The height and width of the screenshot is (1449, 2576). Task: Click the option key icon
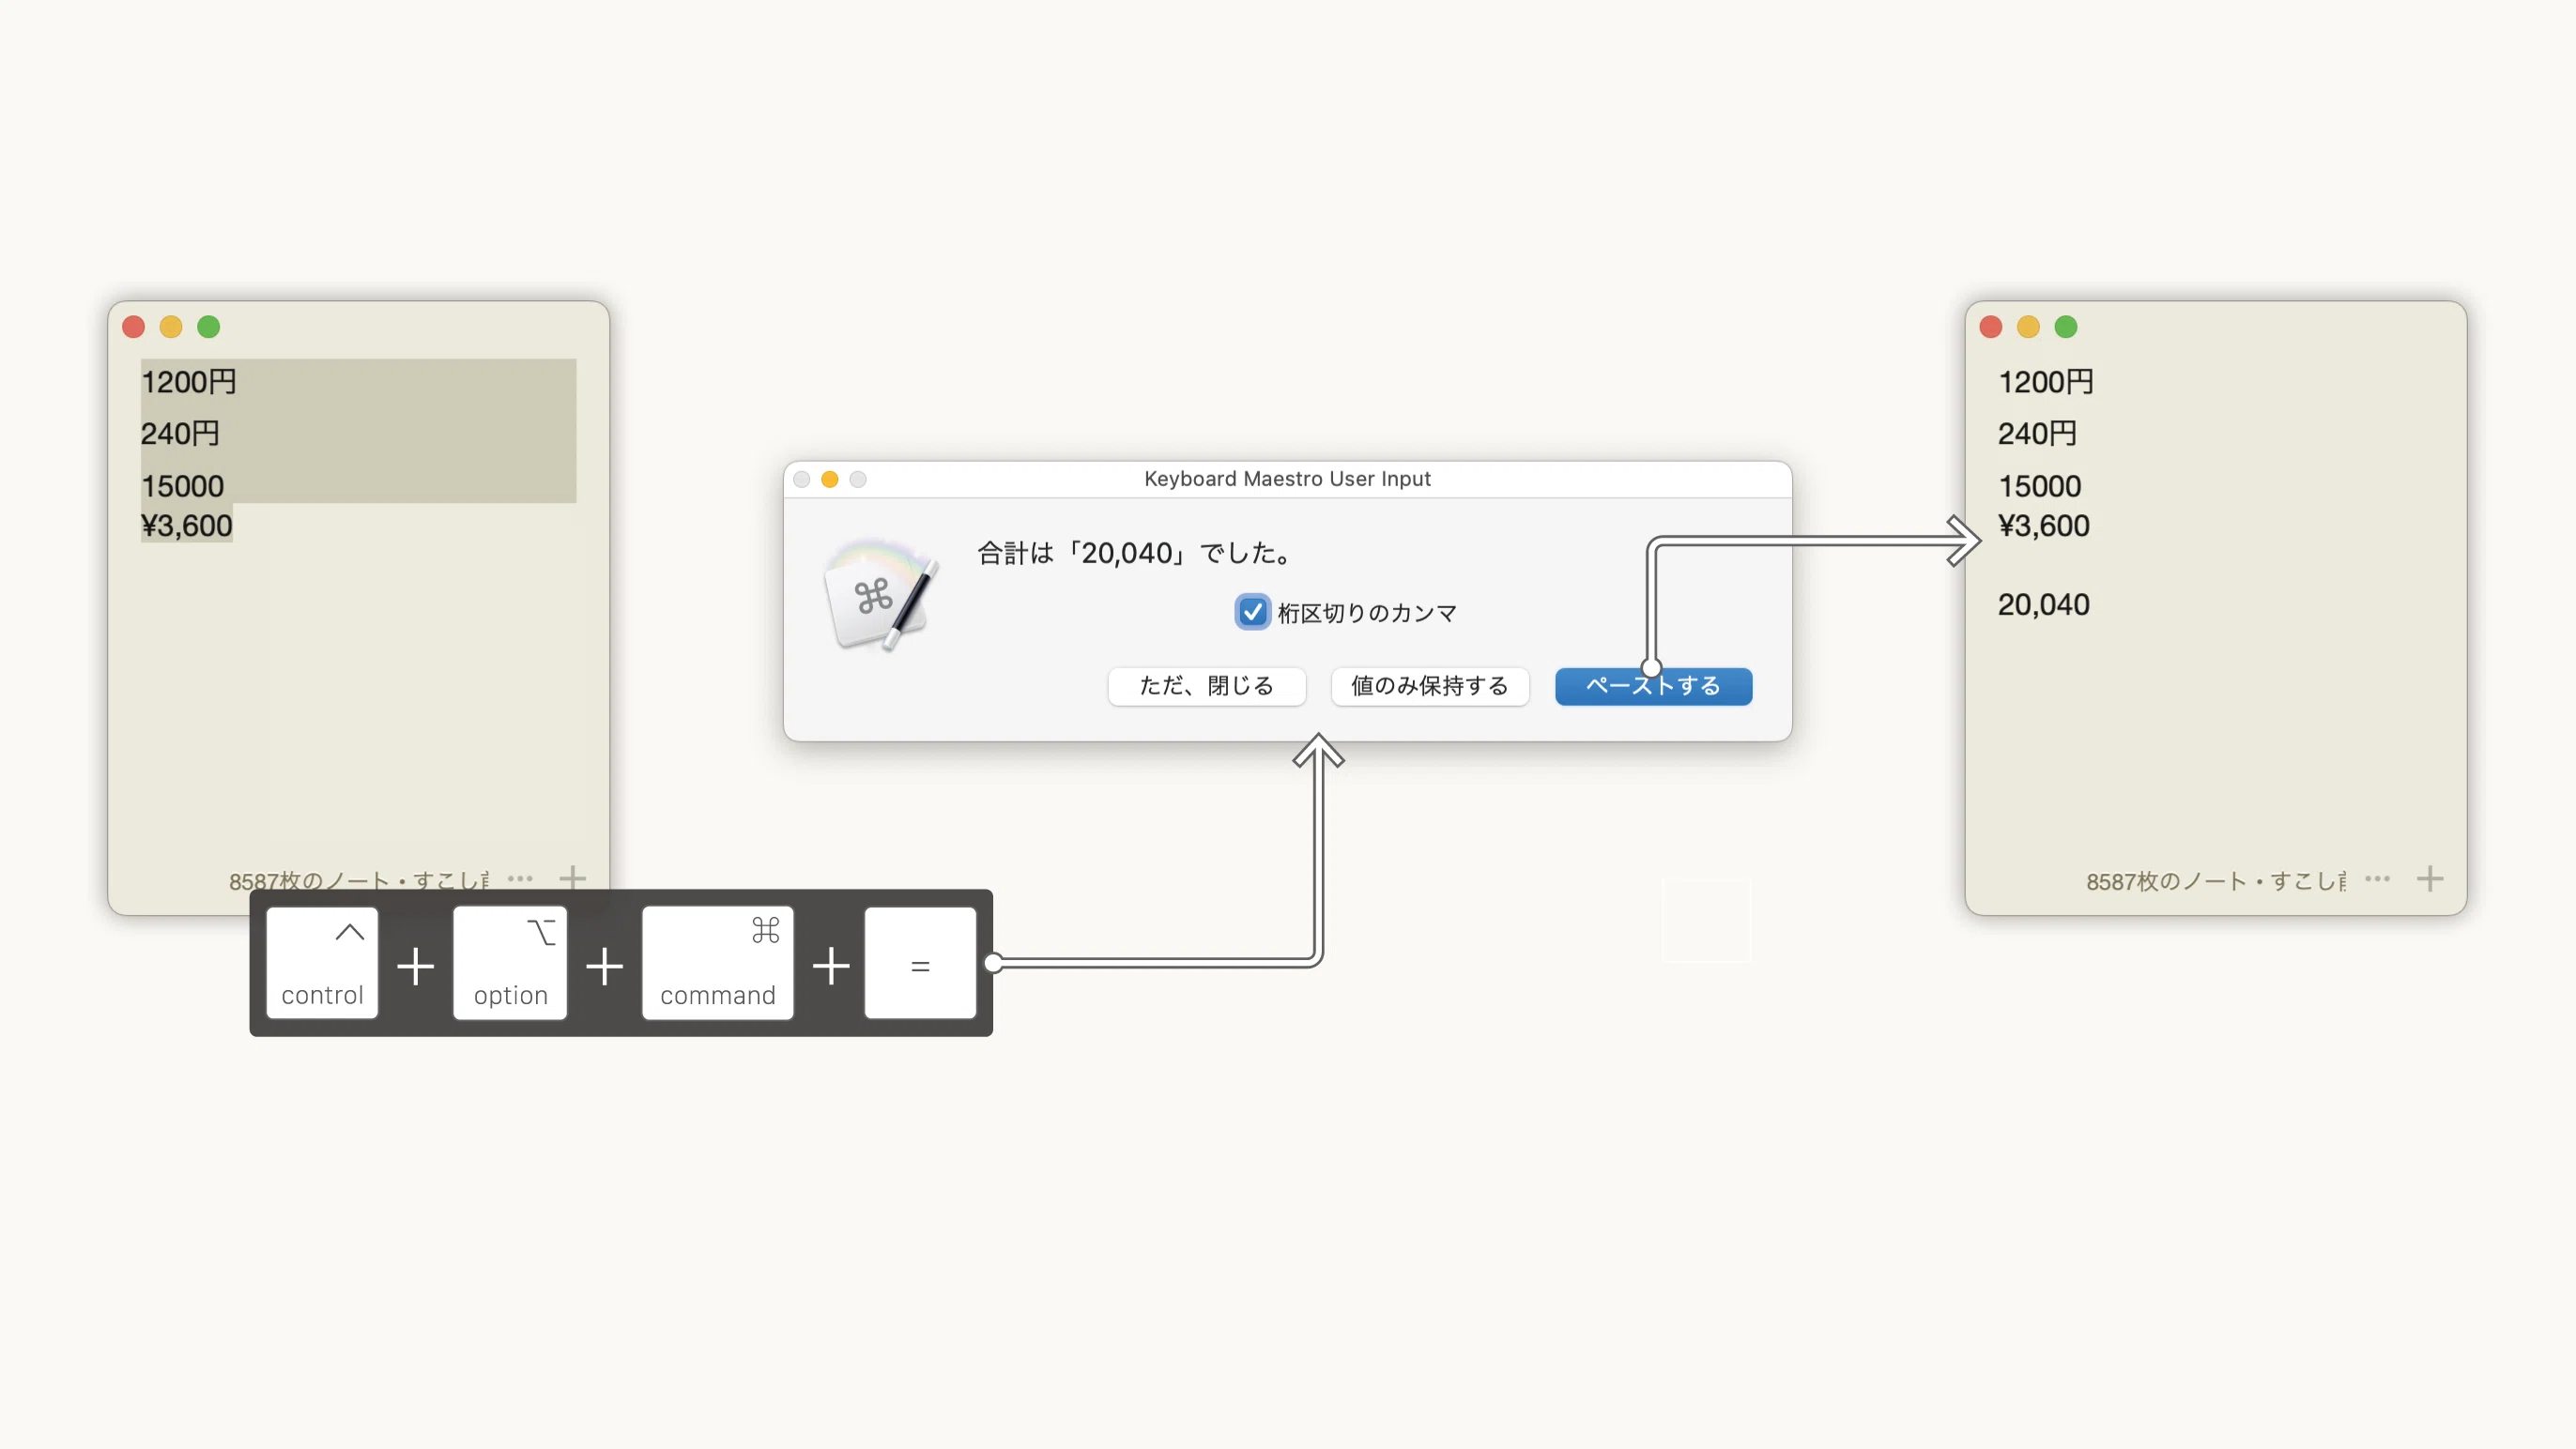click(510, 963)
